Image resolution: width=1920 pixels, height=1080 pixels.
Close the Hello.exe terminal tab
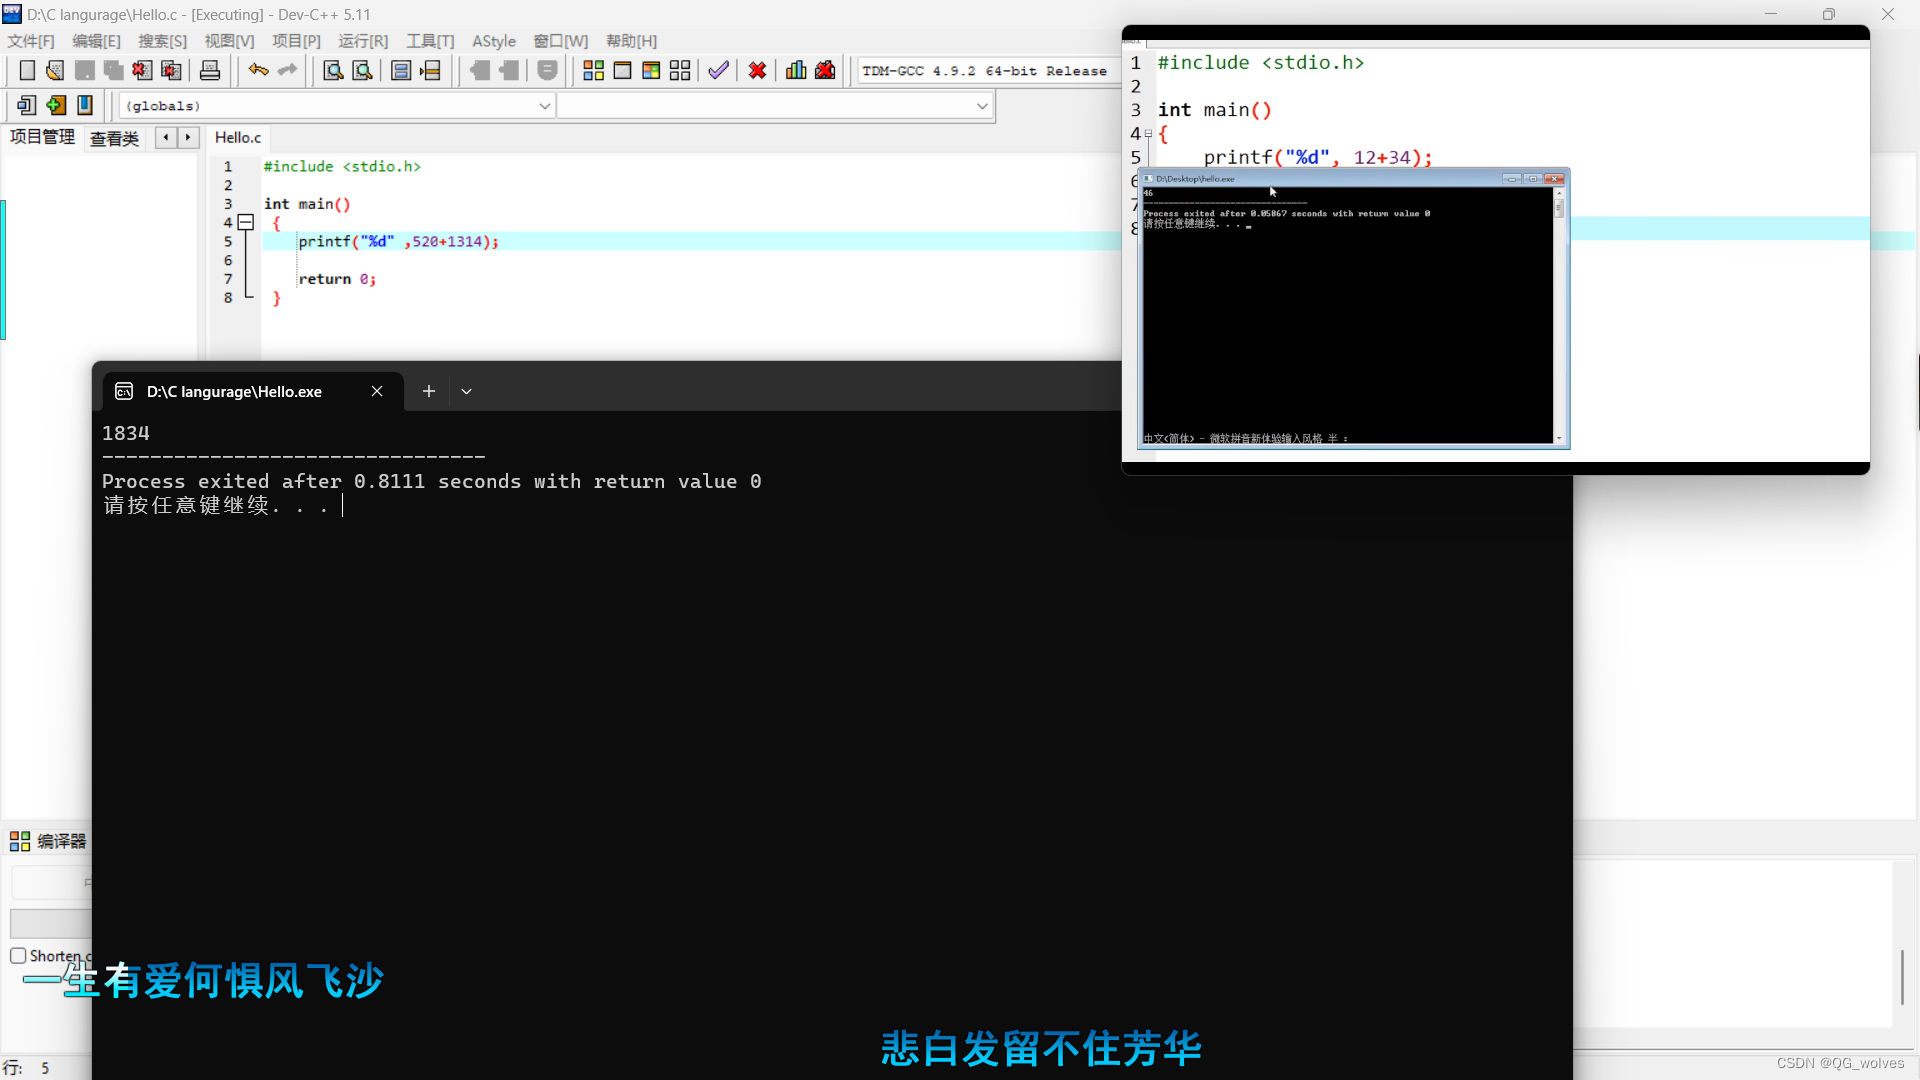point(377,392)
